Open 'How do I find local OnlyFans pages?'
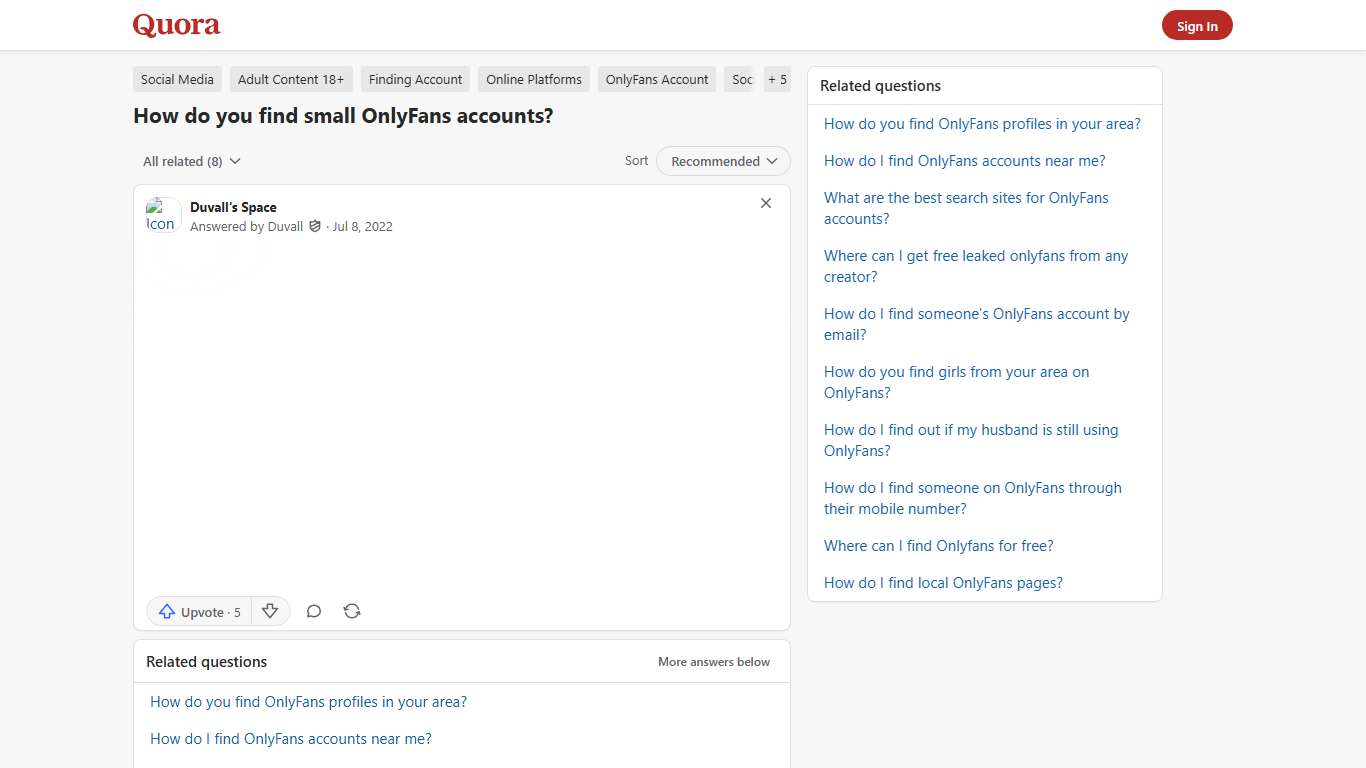This screenshot has height=768, width=1366. (x=943, y=583)
